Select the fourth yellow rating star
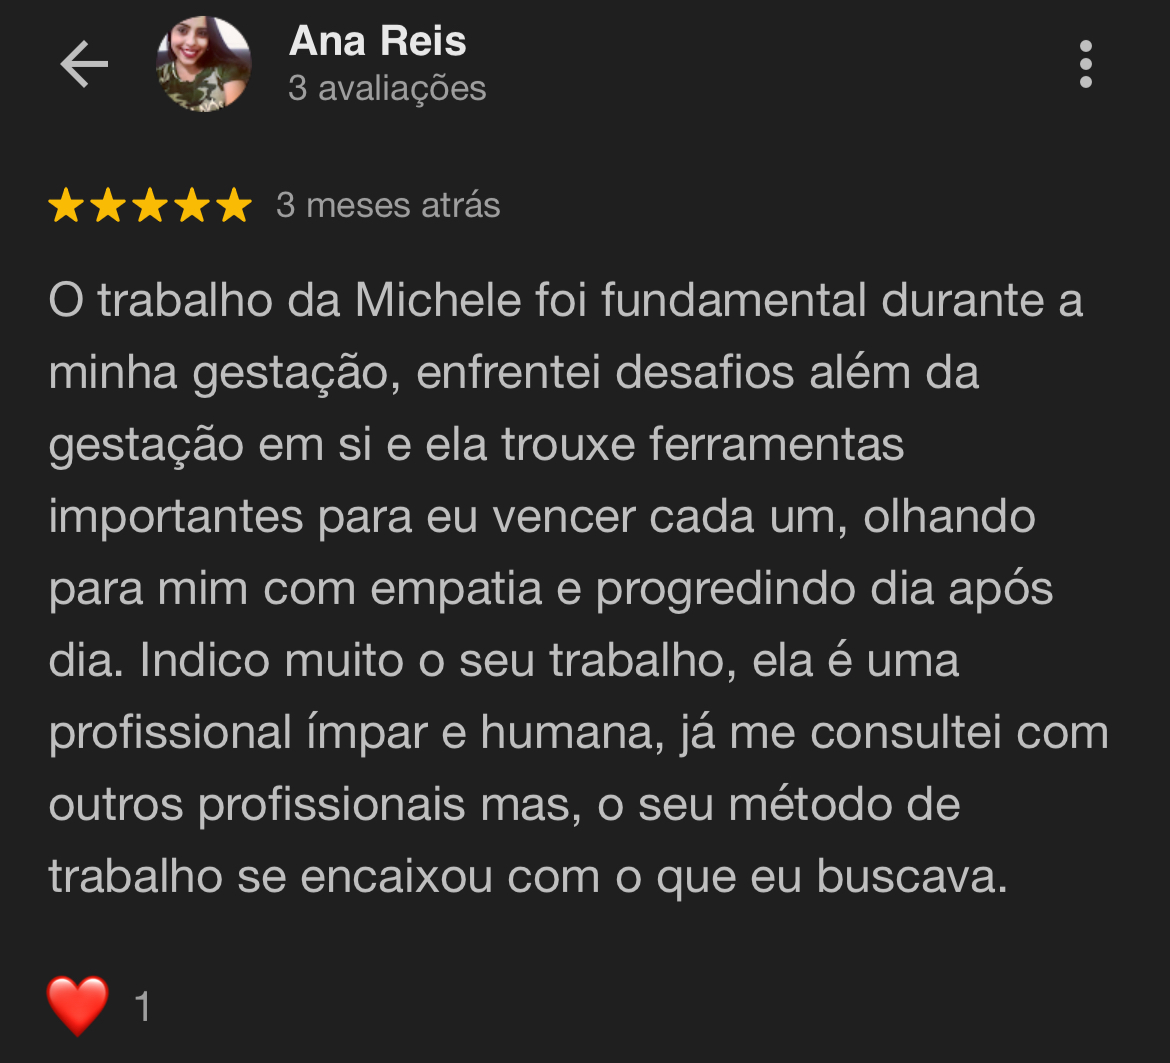Viewport: 1170px width, 1063px height. click(193, 205)
